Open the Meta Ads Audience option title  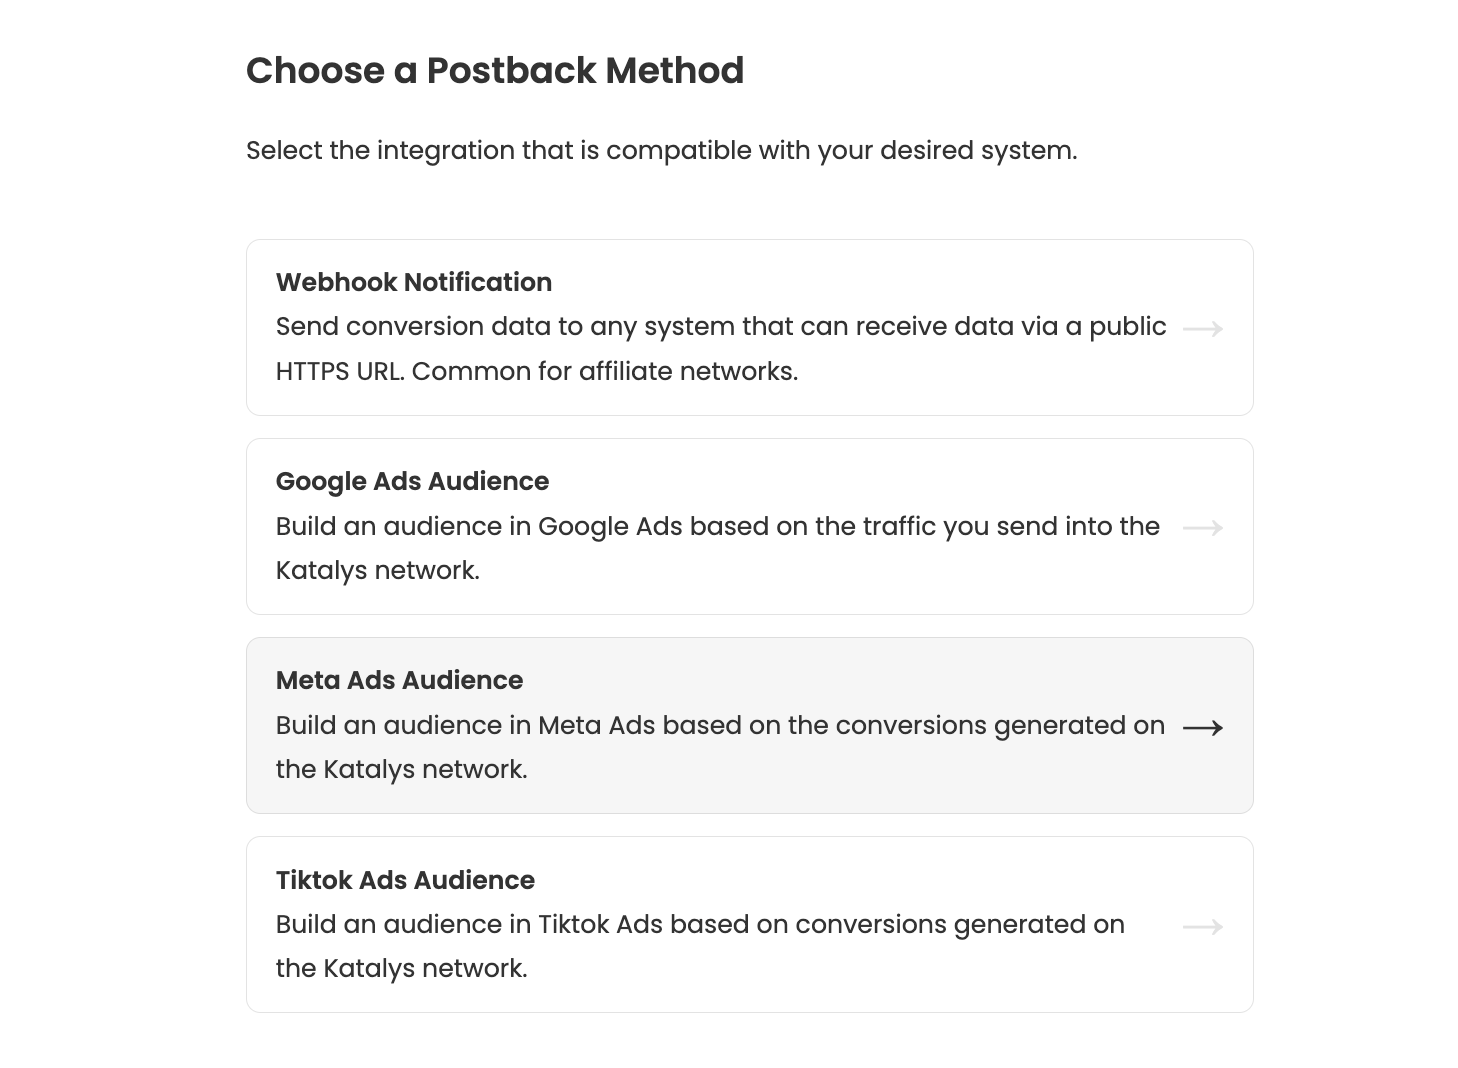399,680
